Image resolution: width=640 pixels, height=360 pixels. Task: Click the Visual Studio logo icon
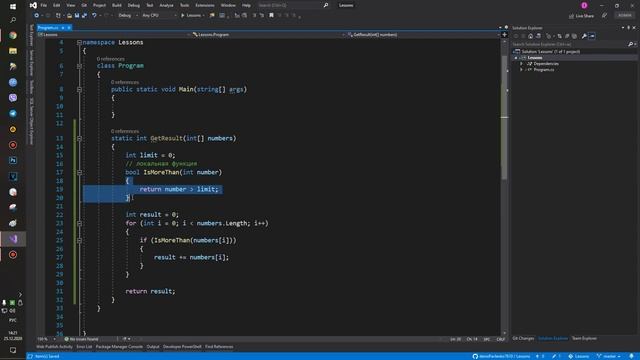click(x=33, y=5)
